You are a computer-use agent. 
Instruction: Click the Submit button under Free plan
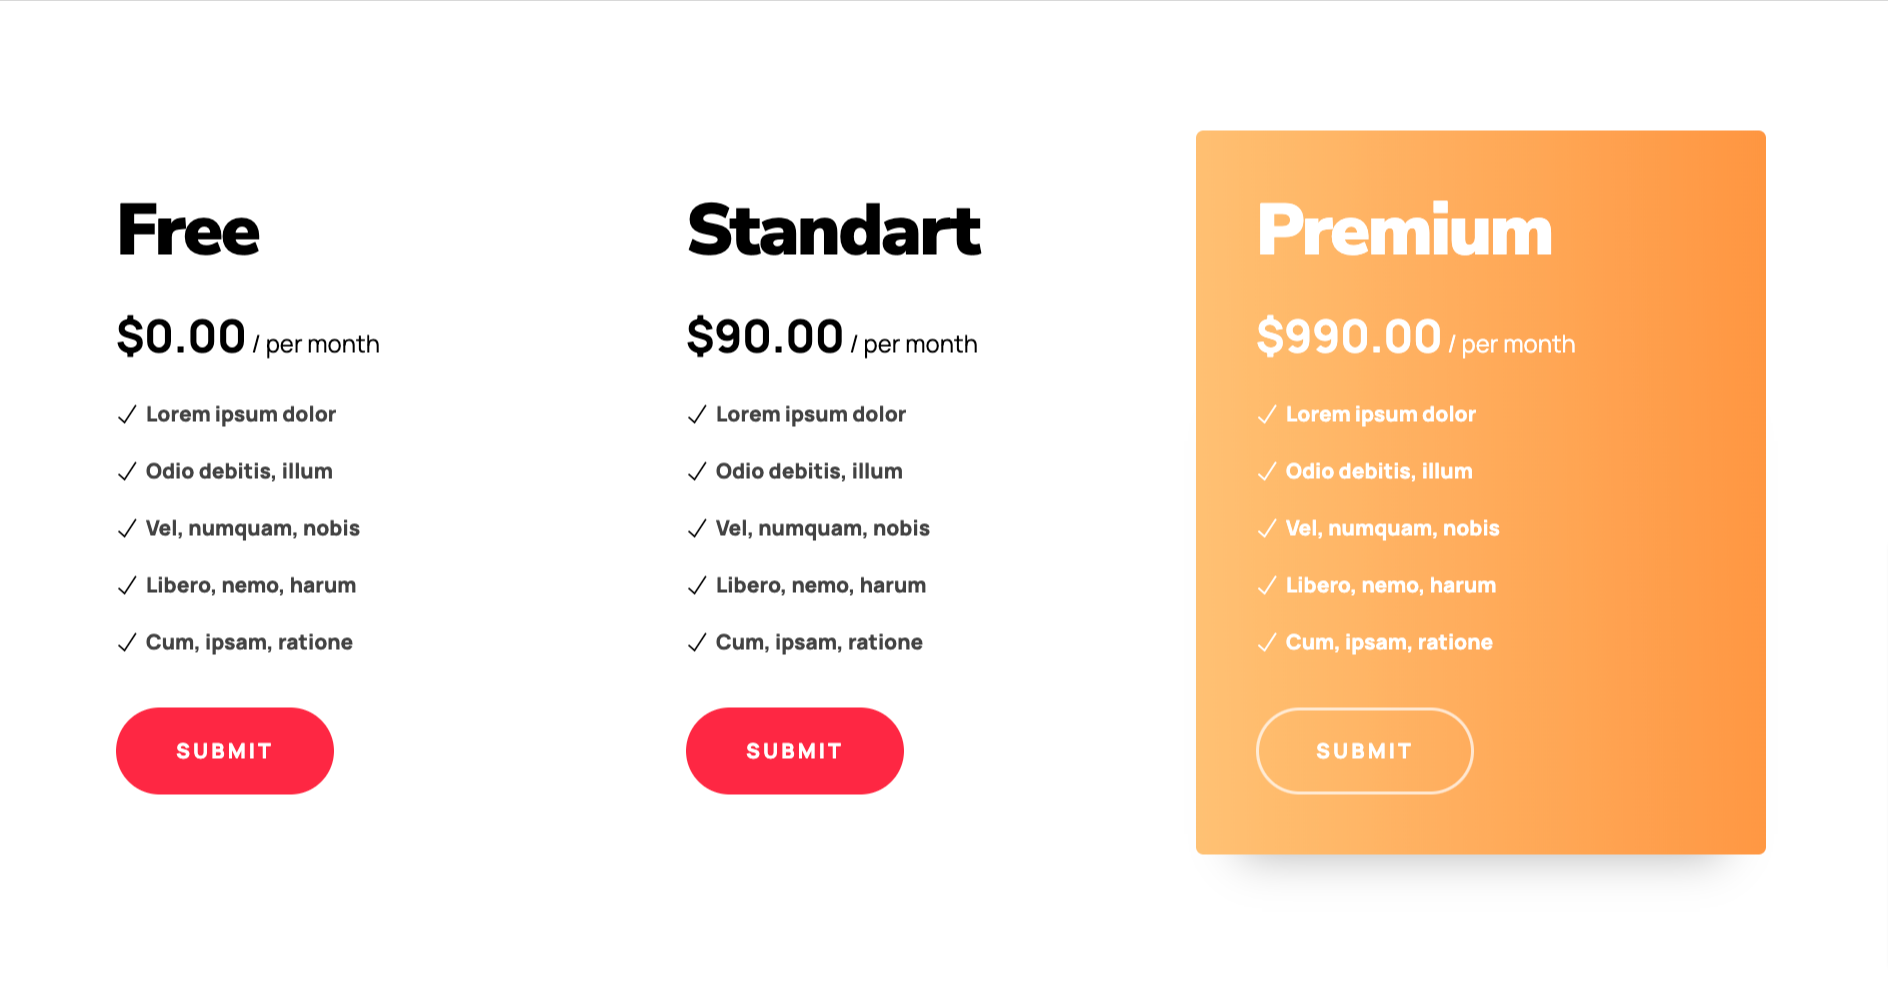tap(225, 751)
